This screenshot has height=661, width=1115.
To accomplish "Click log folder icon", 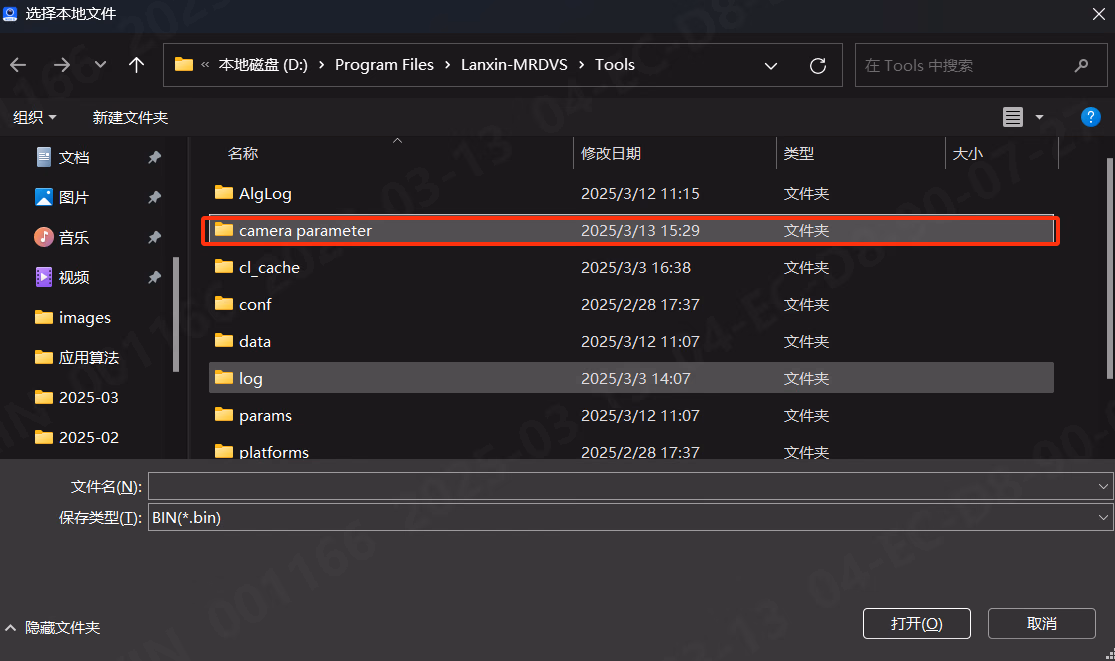I will click(224, 377).
